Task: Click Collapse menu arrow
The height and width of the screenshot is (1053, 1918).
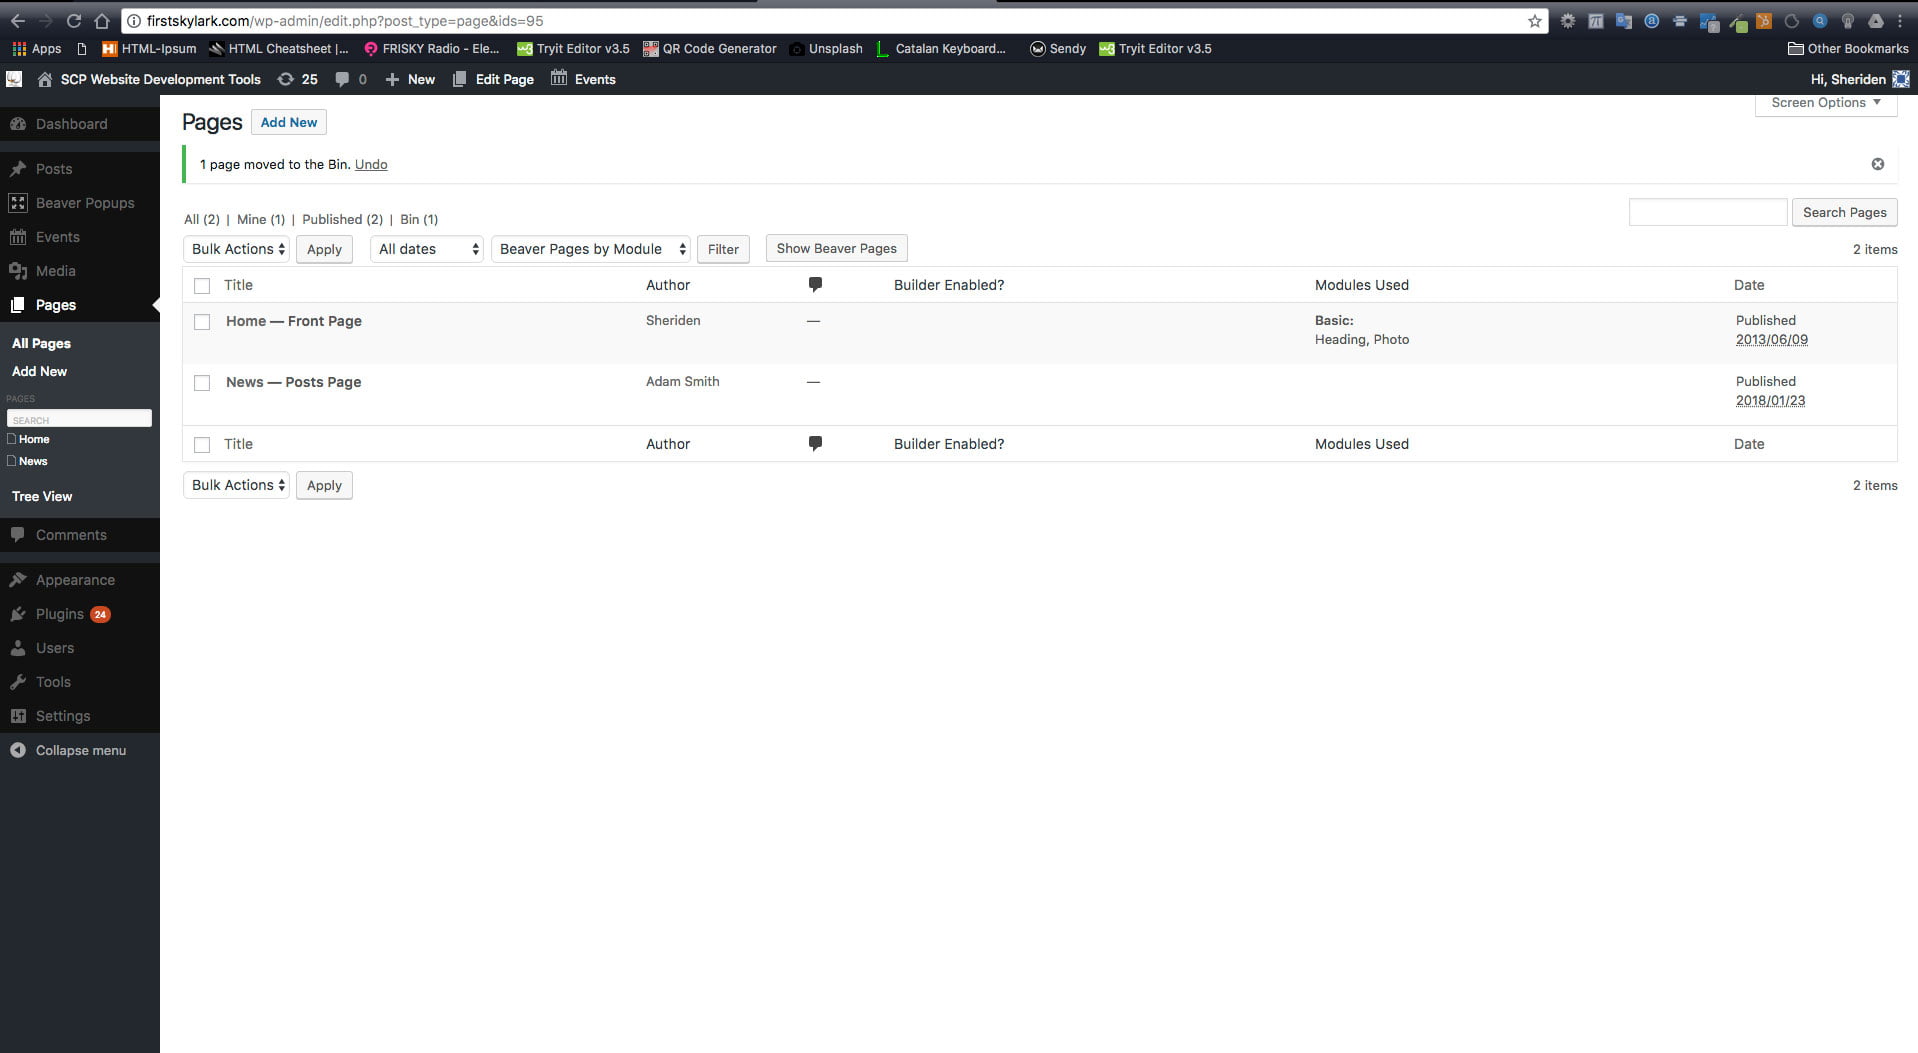Action: point(18,750)
